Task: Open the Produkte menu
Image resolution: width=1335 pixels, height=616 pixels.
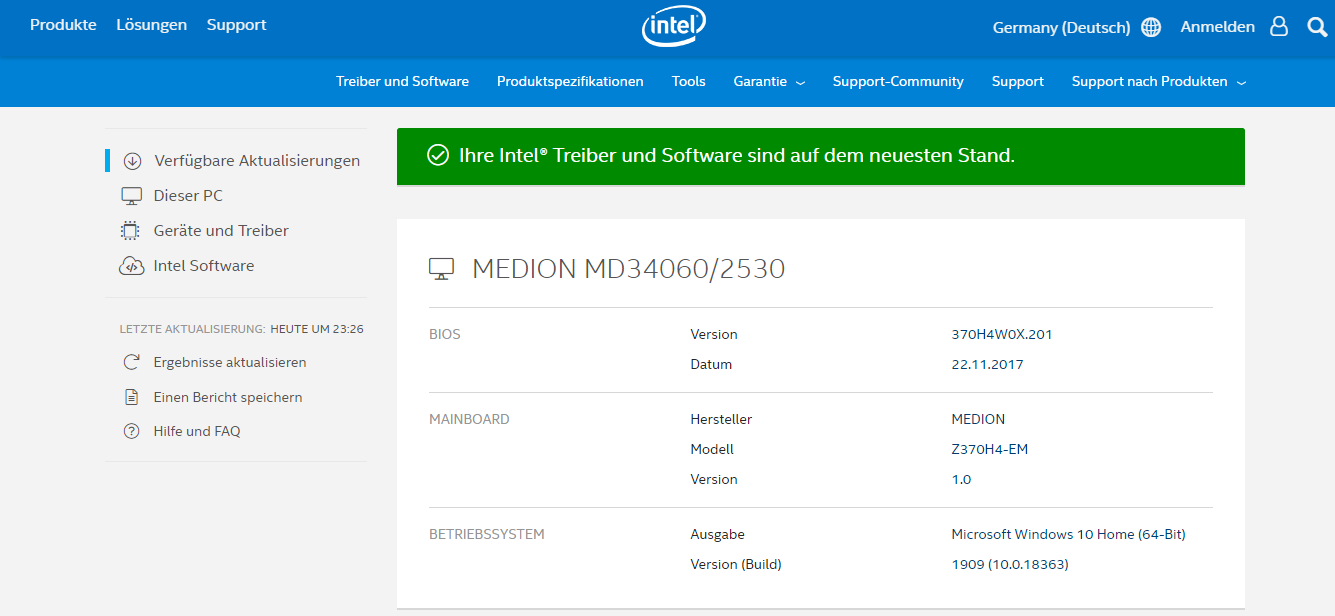Action: (x=63, y=25)
